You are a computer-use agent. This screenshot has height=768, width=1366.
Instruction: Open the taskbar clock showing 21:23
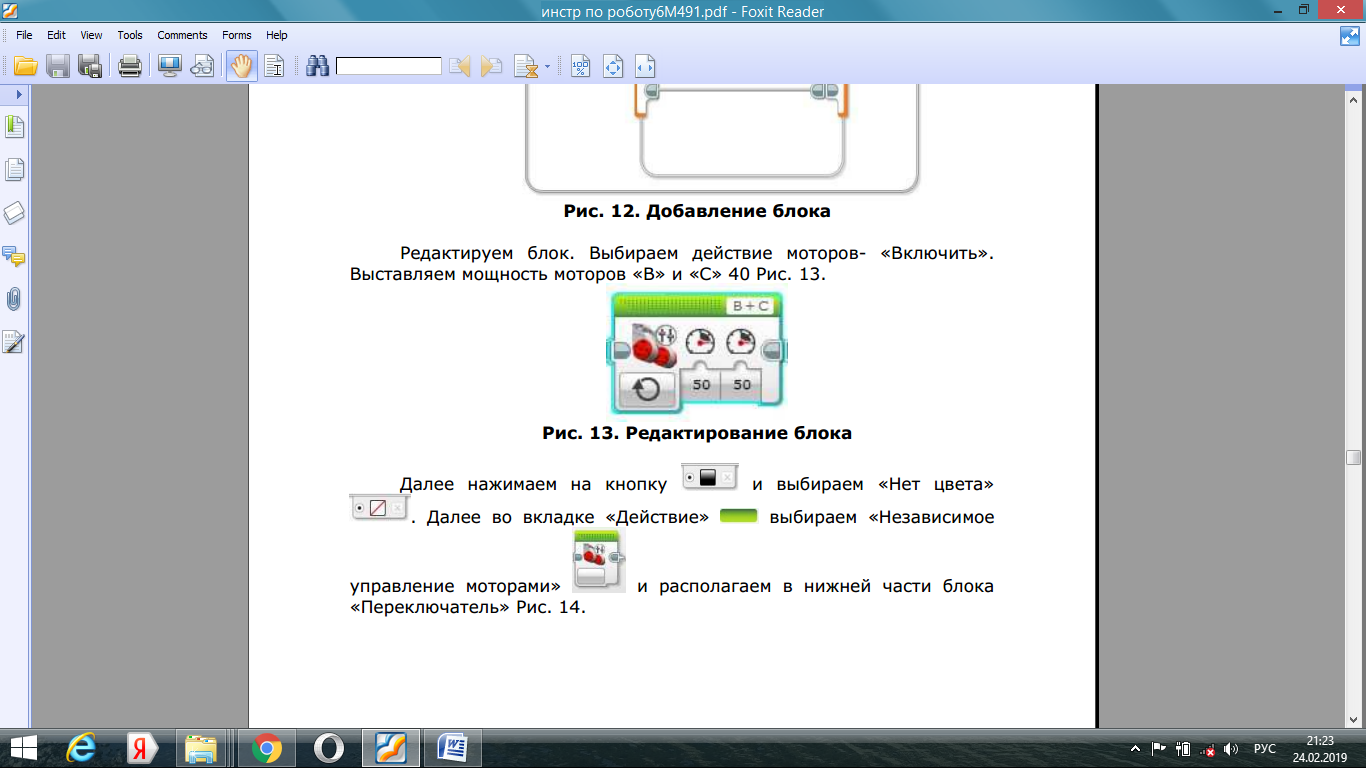[1320, 748]
